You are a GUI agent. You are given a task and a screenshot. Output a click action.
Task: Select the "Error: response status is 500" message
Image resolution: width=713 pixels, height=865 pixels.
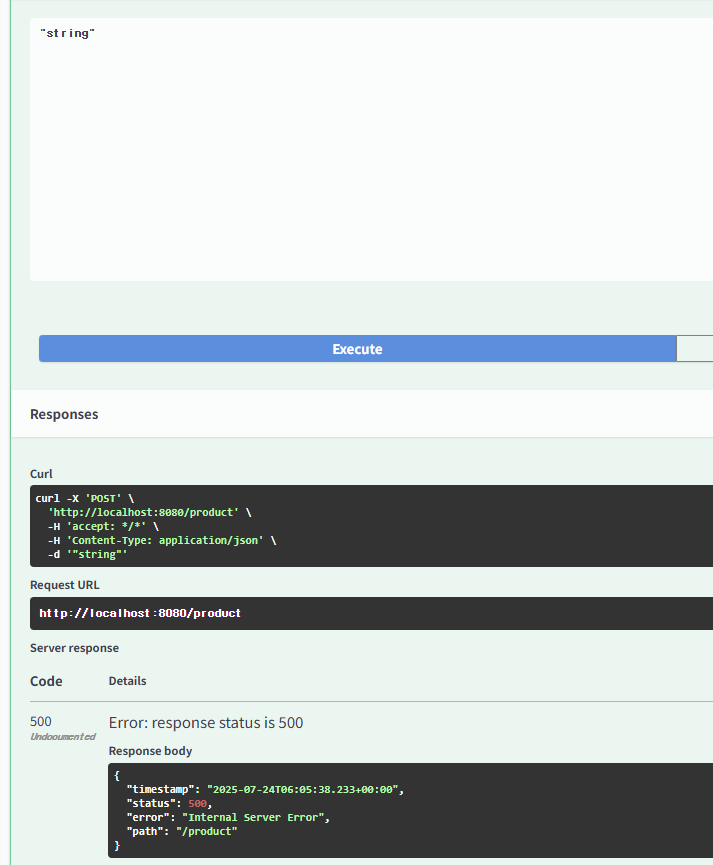[x=206, y=723]
